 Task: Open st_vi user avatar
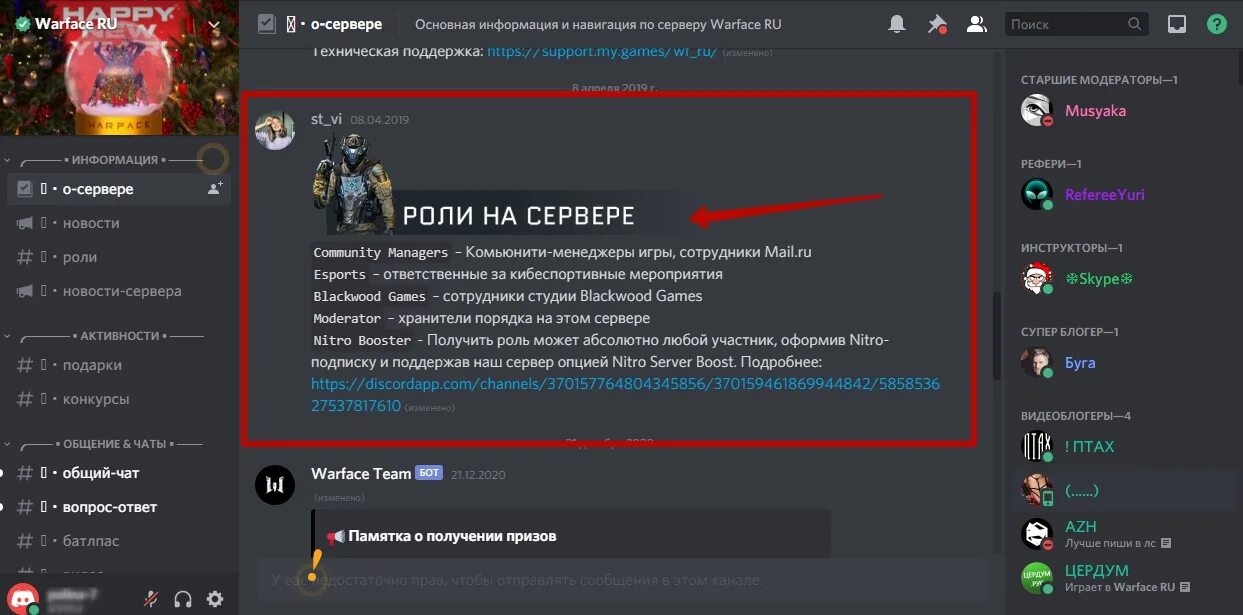coord(275,131)
